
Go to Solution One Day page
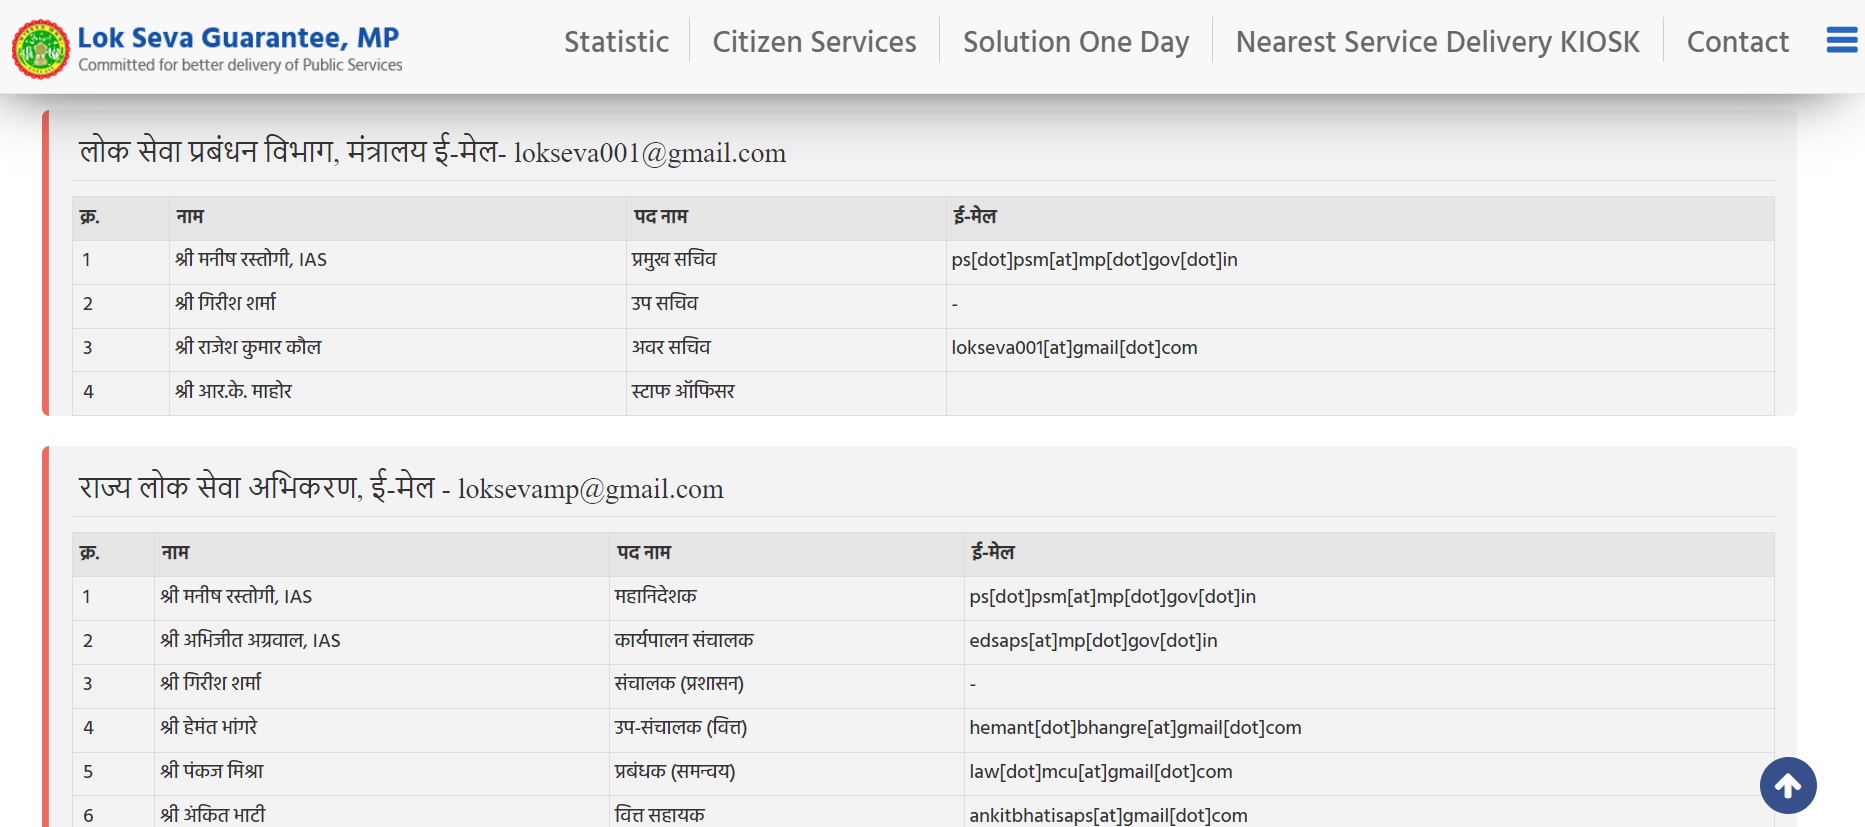1075,42
